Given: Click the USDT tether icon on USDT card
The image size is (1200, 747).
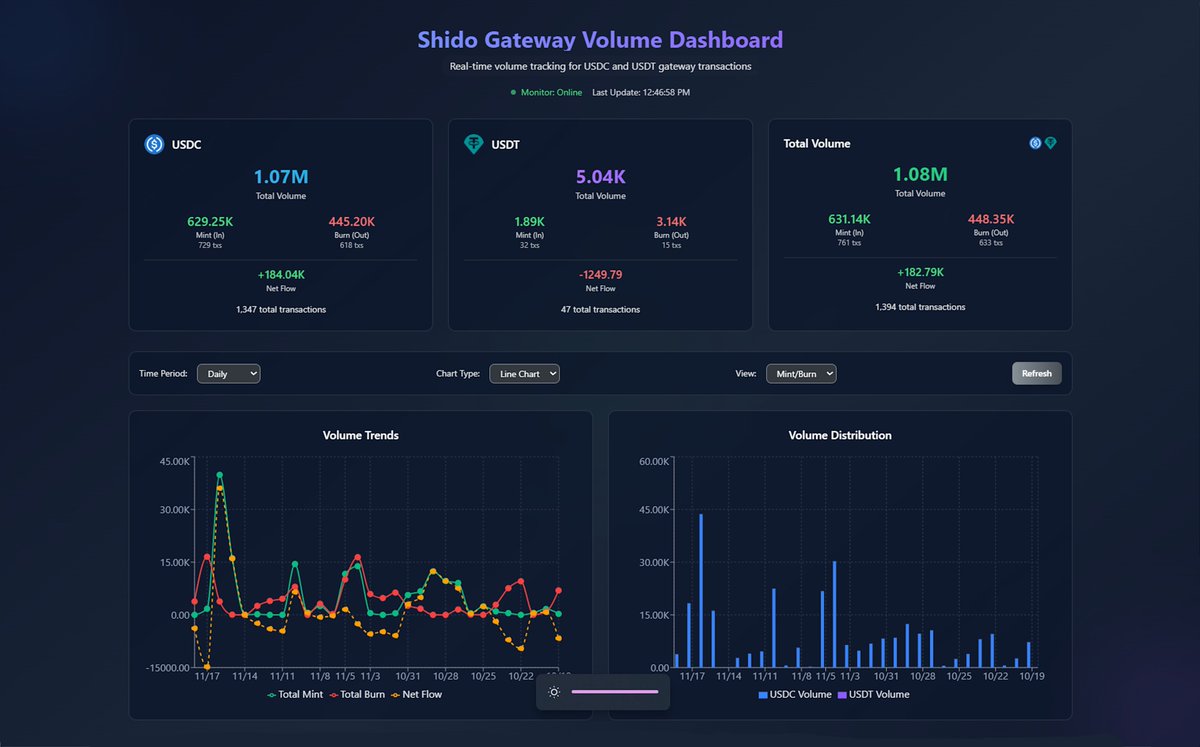Looking at the screenshot, I should coord(474,144).
